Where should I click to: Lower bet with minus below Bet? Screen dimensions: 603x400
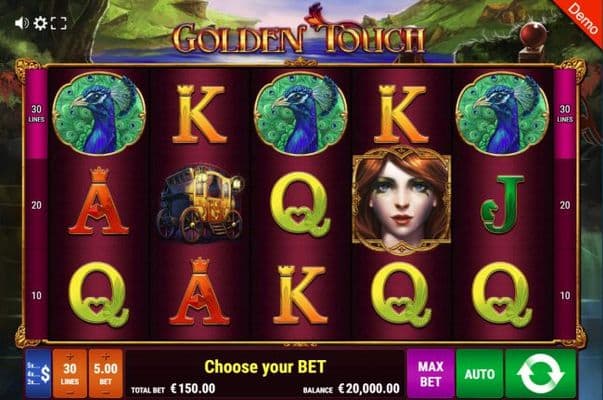[x=105, y=393]
